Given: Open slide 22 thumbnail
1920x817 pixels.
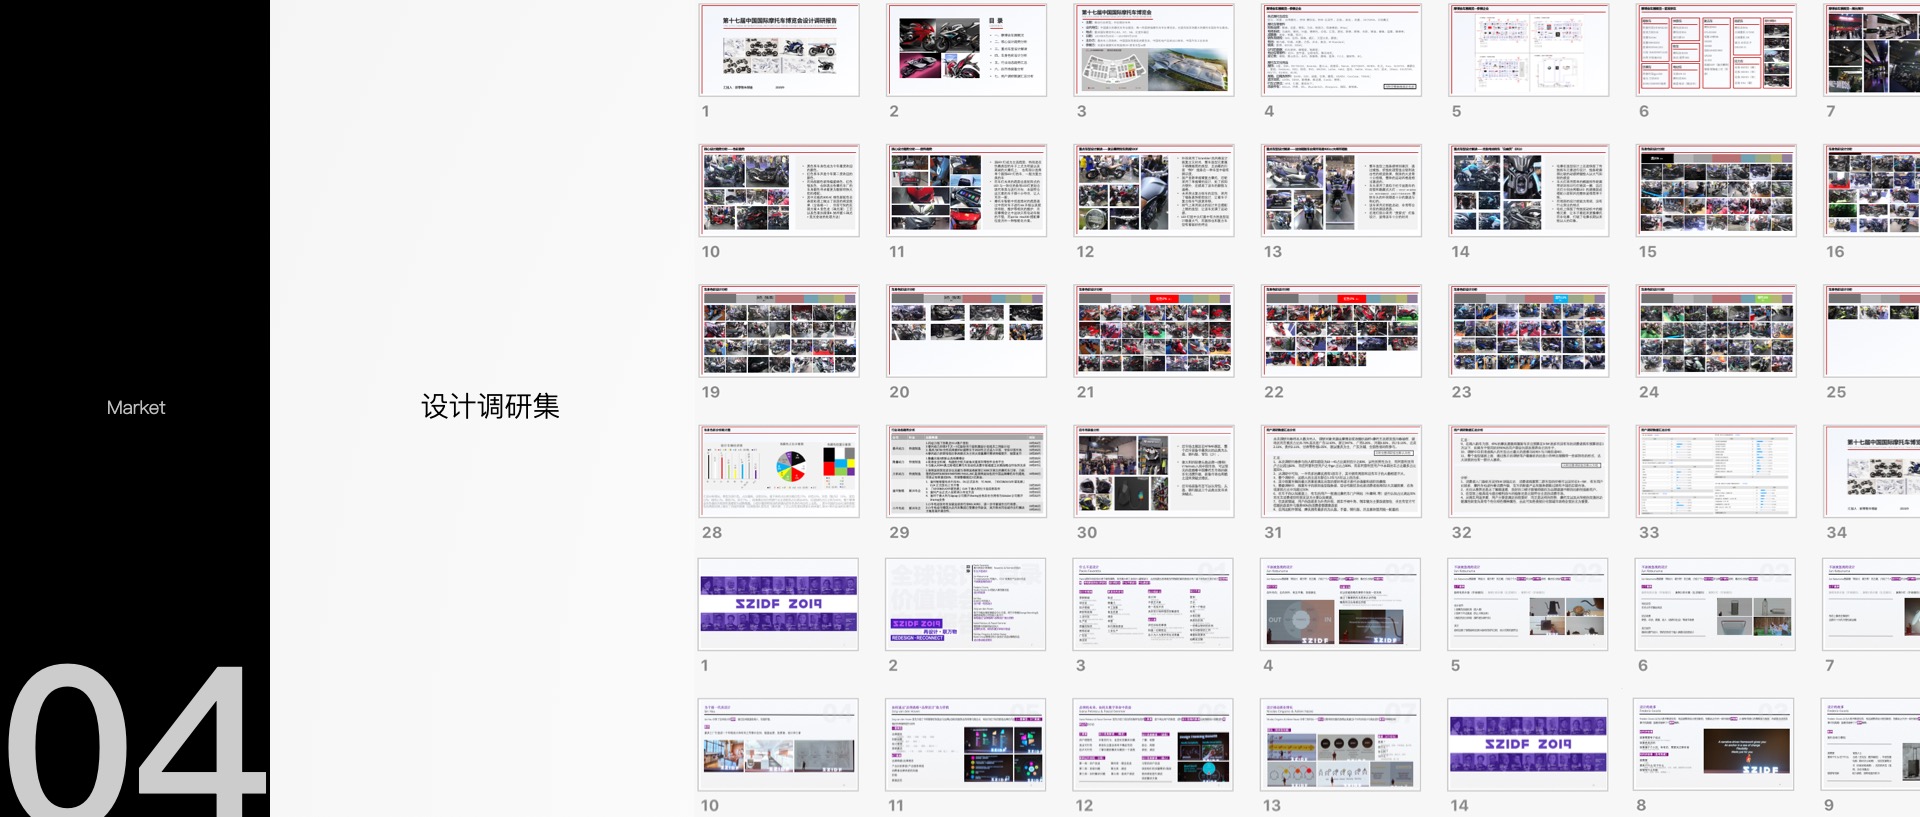Looking at the screenshot, I should [x=1341, y=331].
